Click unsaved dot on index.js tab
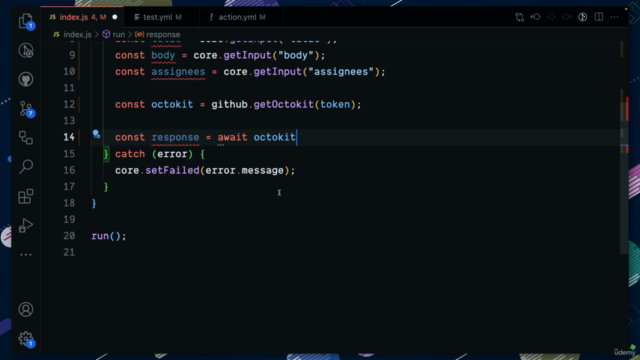Image resolution: width=640 pixels, height=360 pixels. (115, 17)
